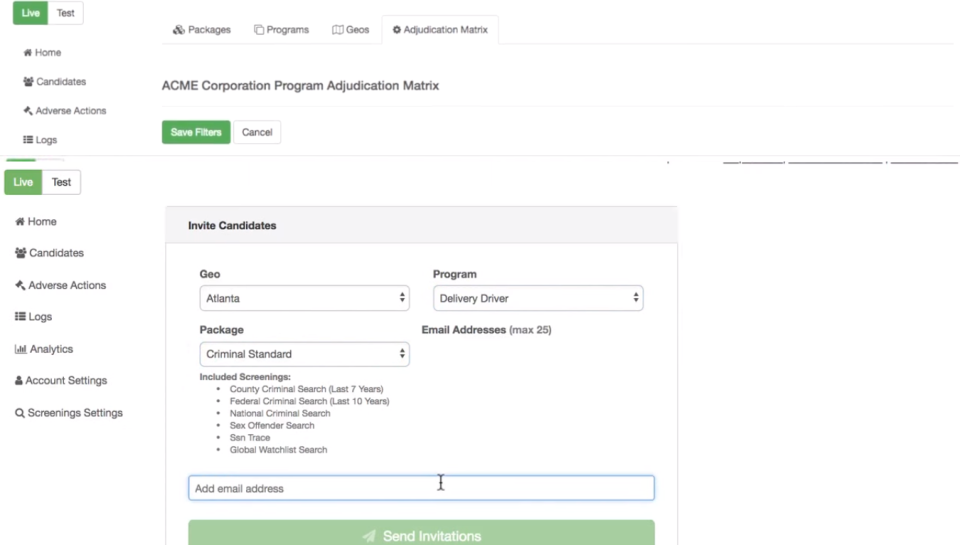The height and width of the screenshot is (545, 960).
Task: Go to the Geos tab
Action: (351, 29)
